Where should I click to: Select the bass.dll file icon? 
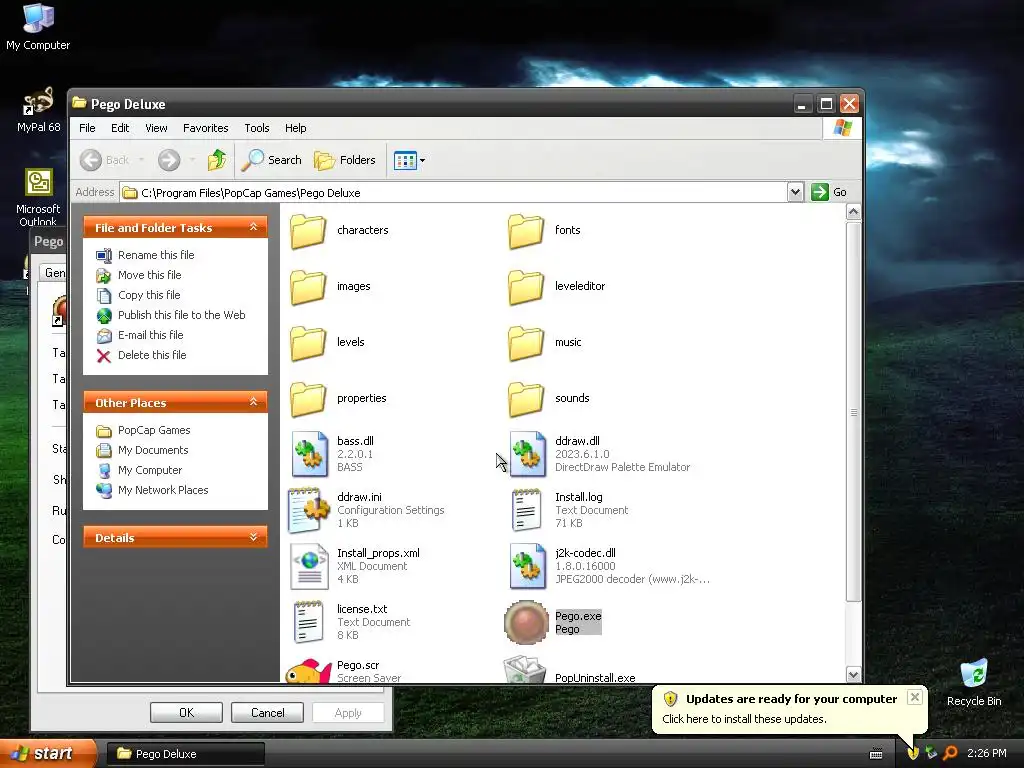(309, 454)
